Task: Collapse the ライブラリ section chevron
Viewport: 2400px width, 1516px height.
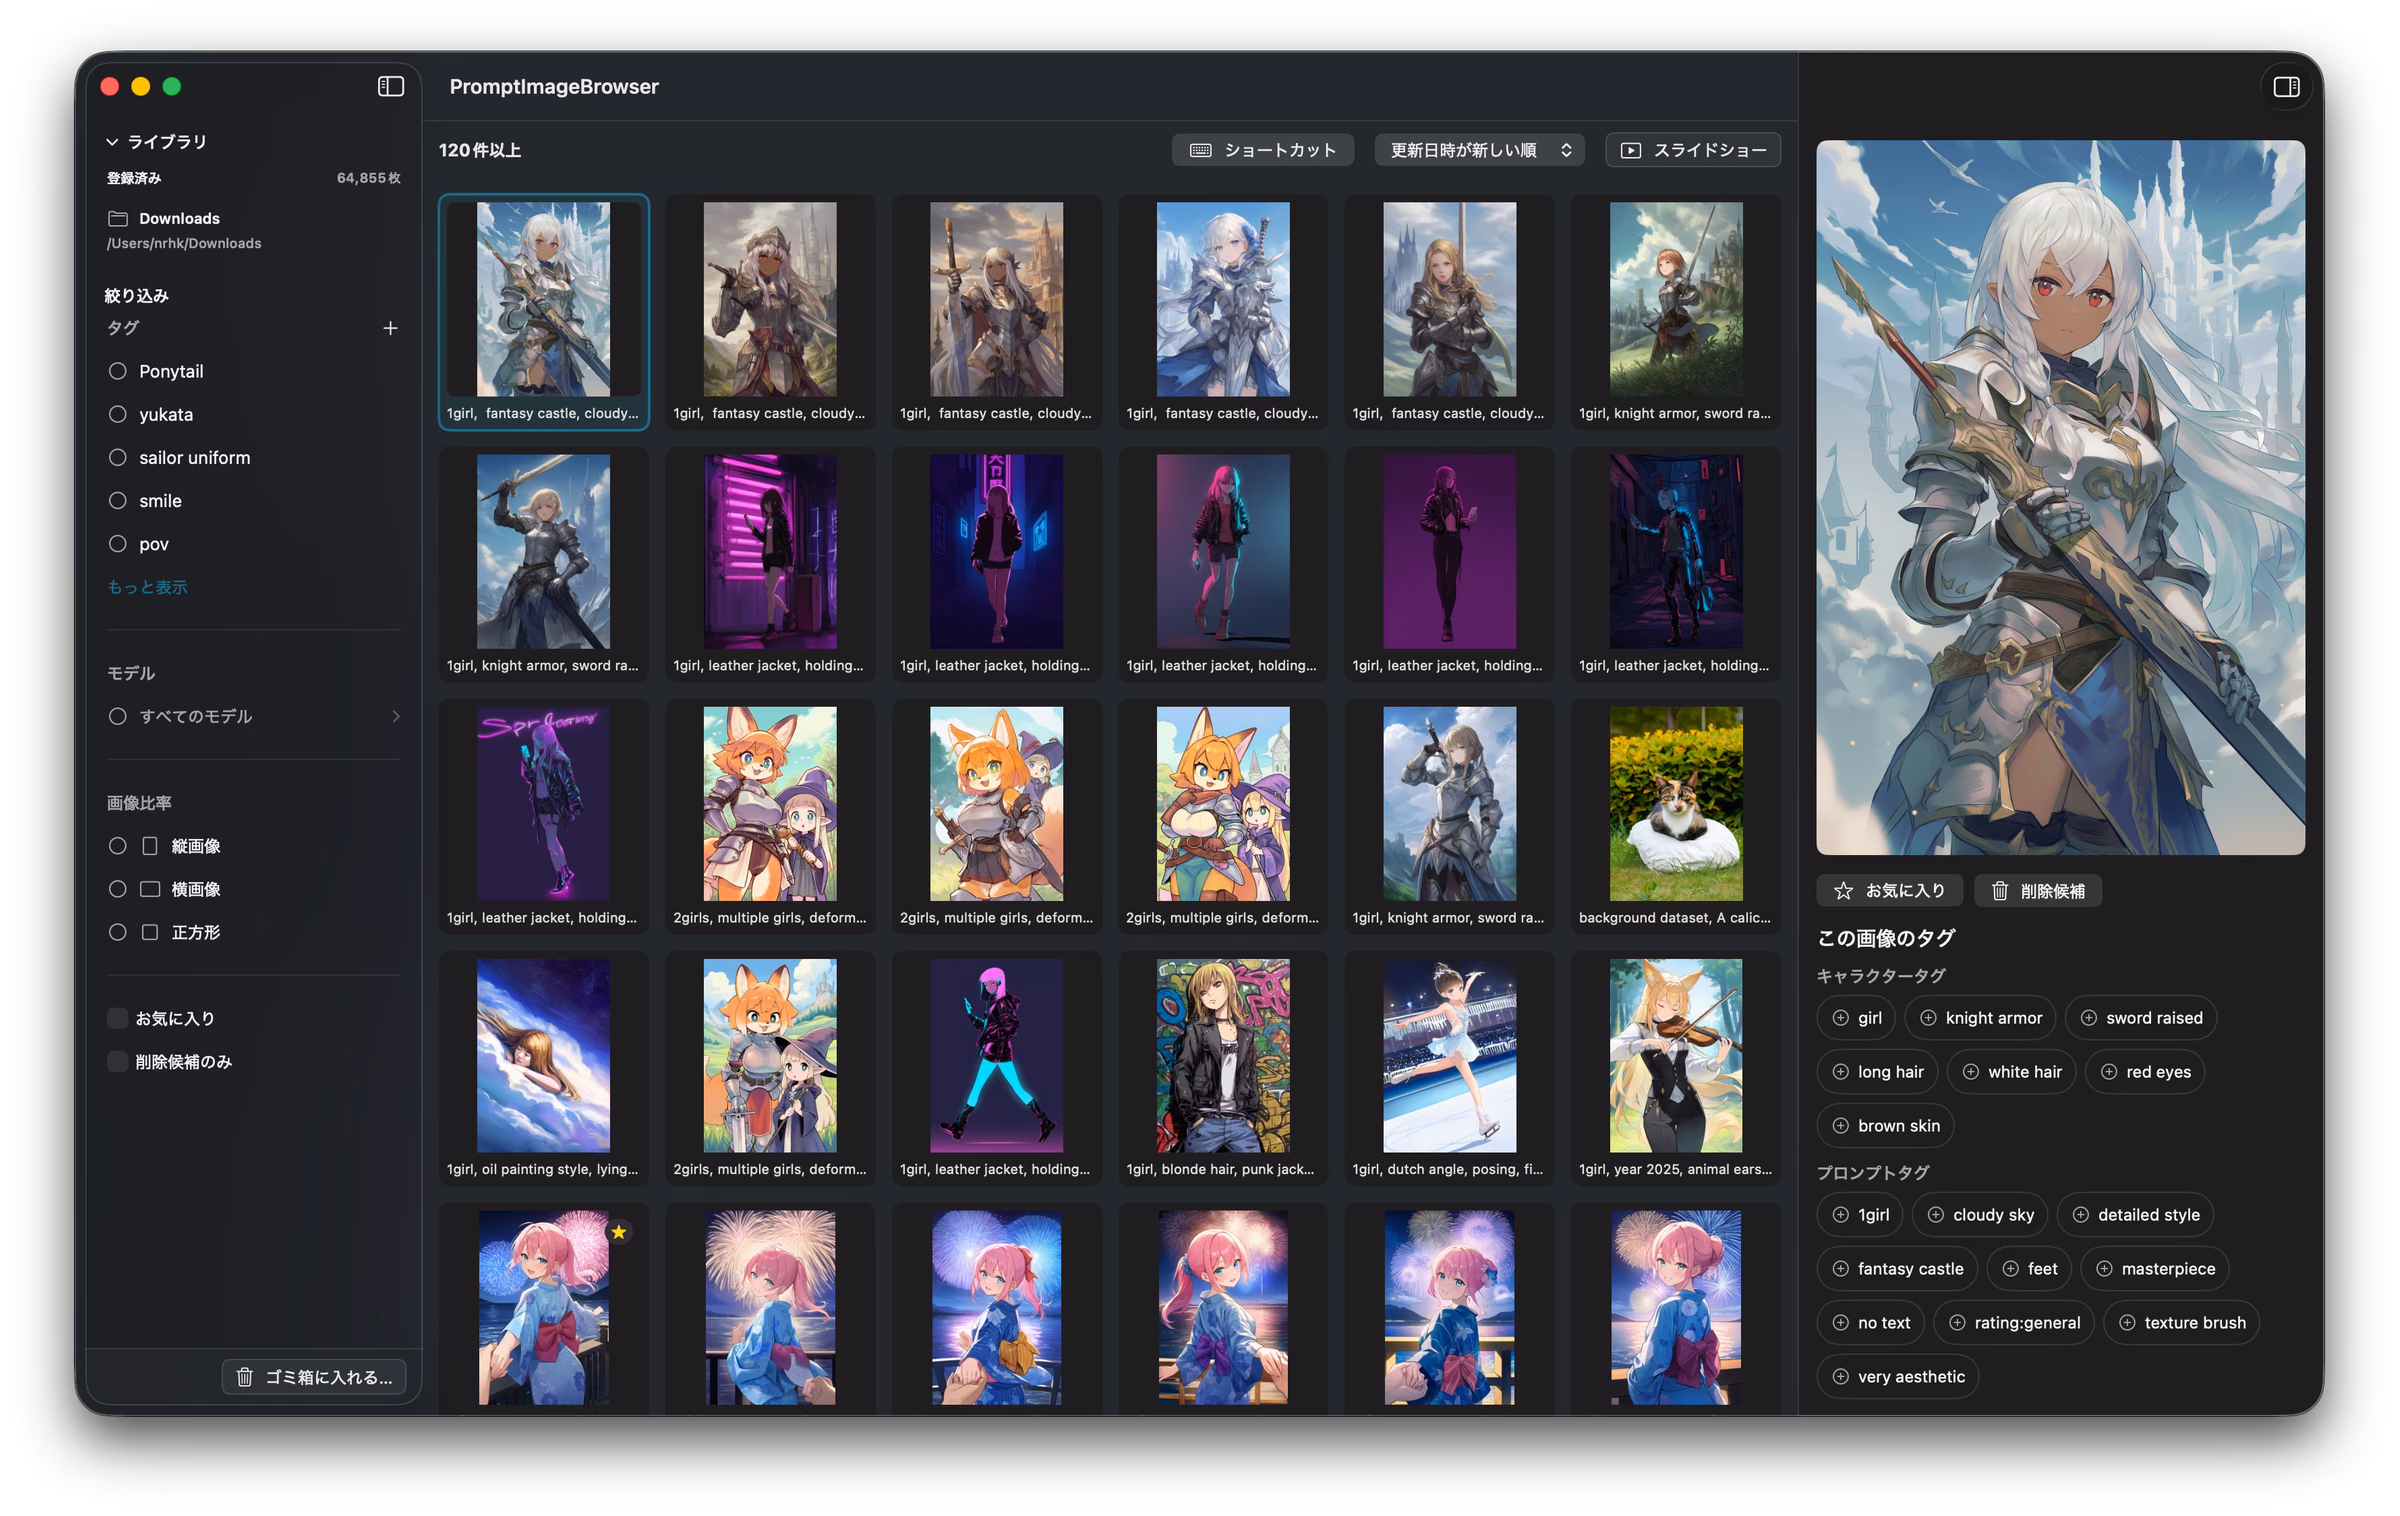Action: pos(112,142)
